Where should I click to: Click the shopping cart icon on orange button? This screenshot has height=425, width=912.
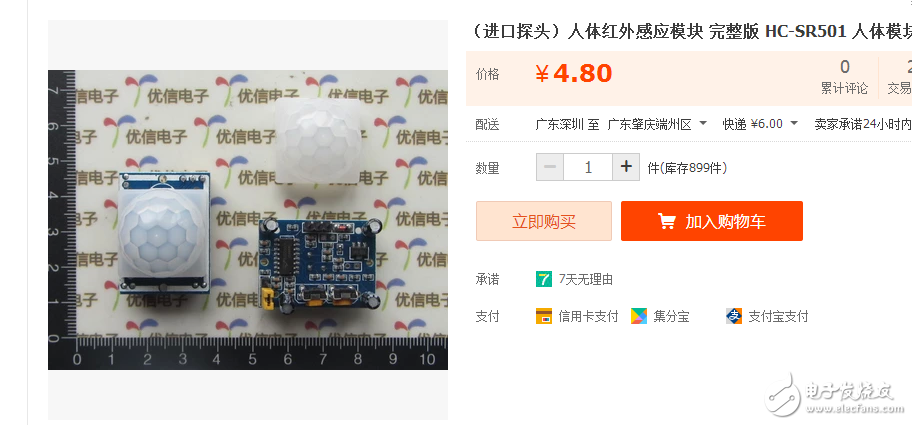(x=667, y=222)
